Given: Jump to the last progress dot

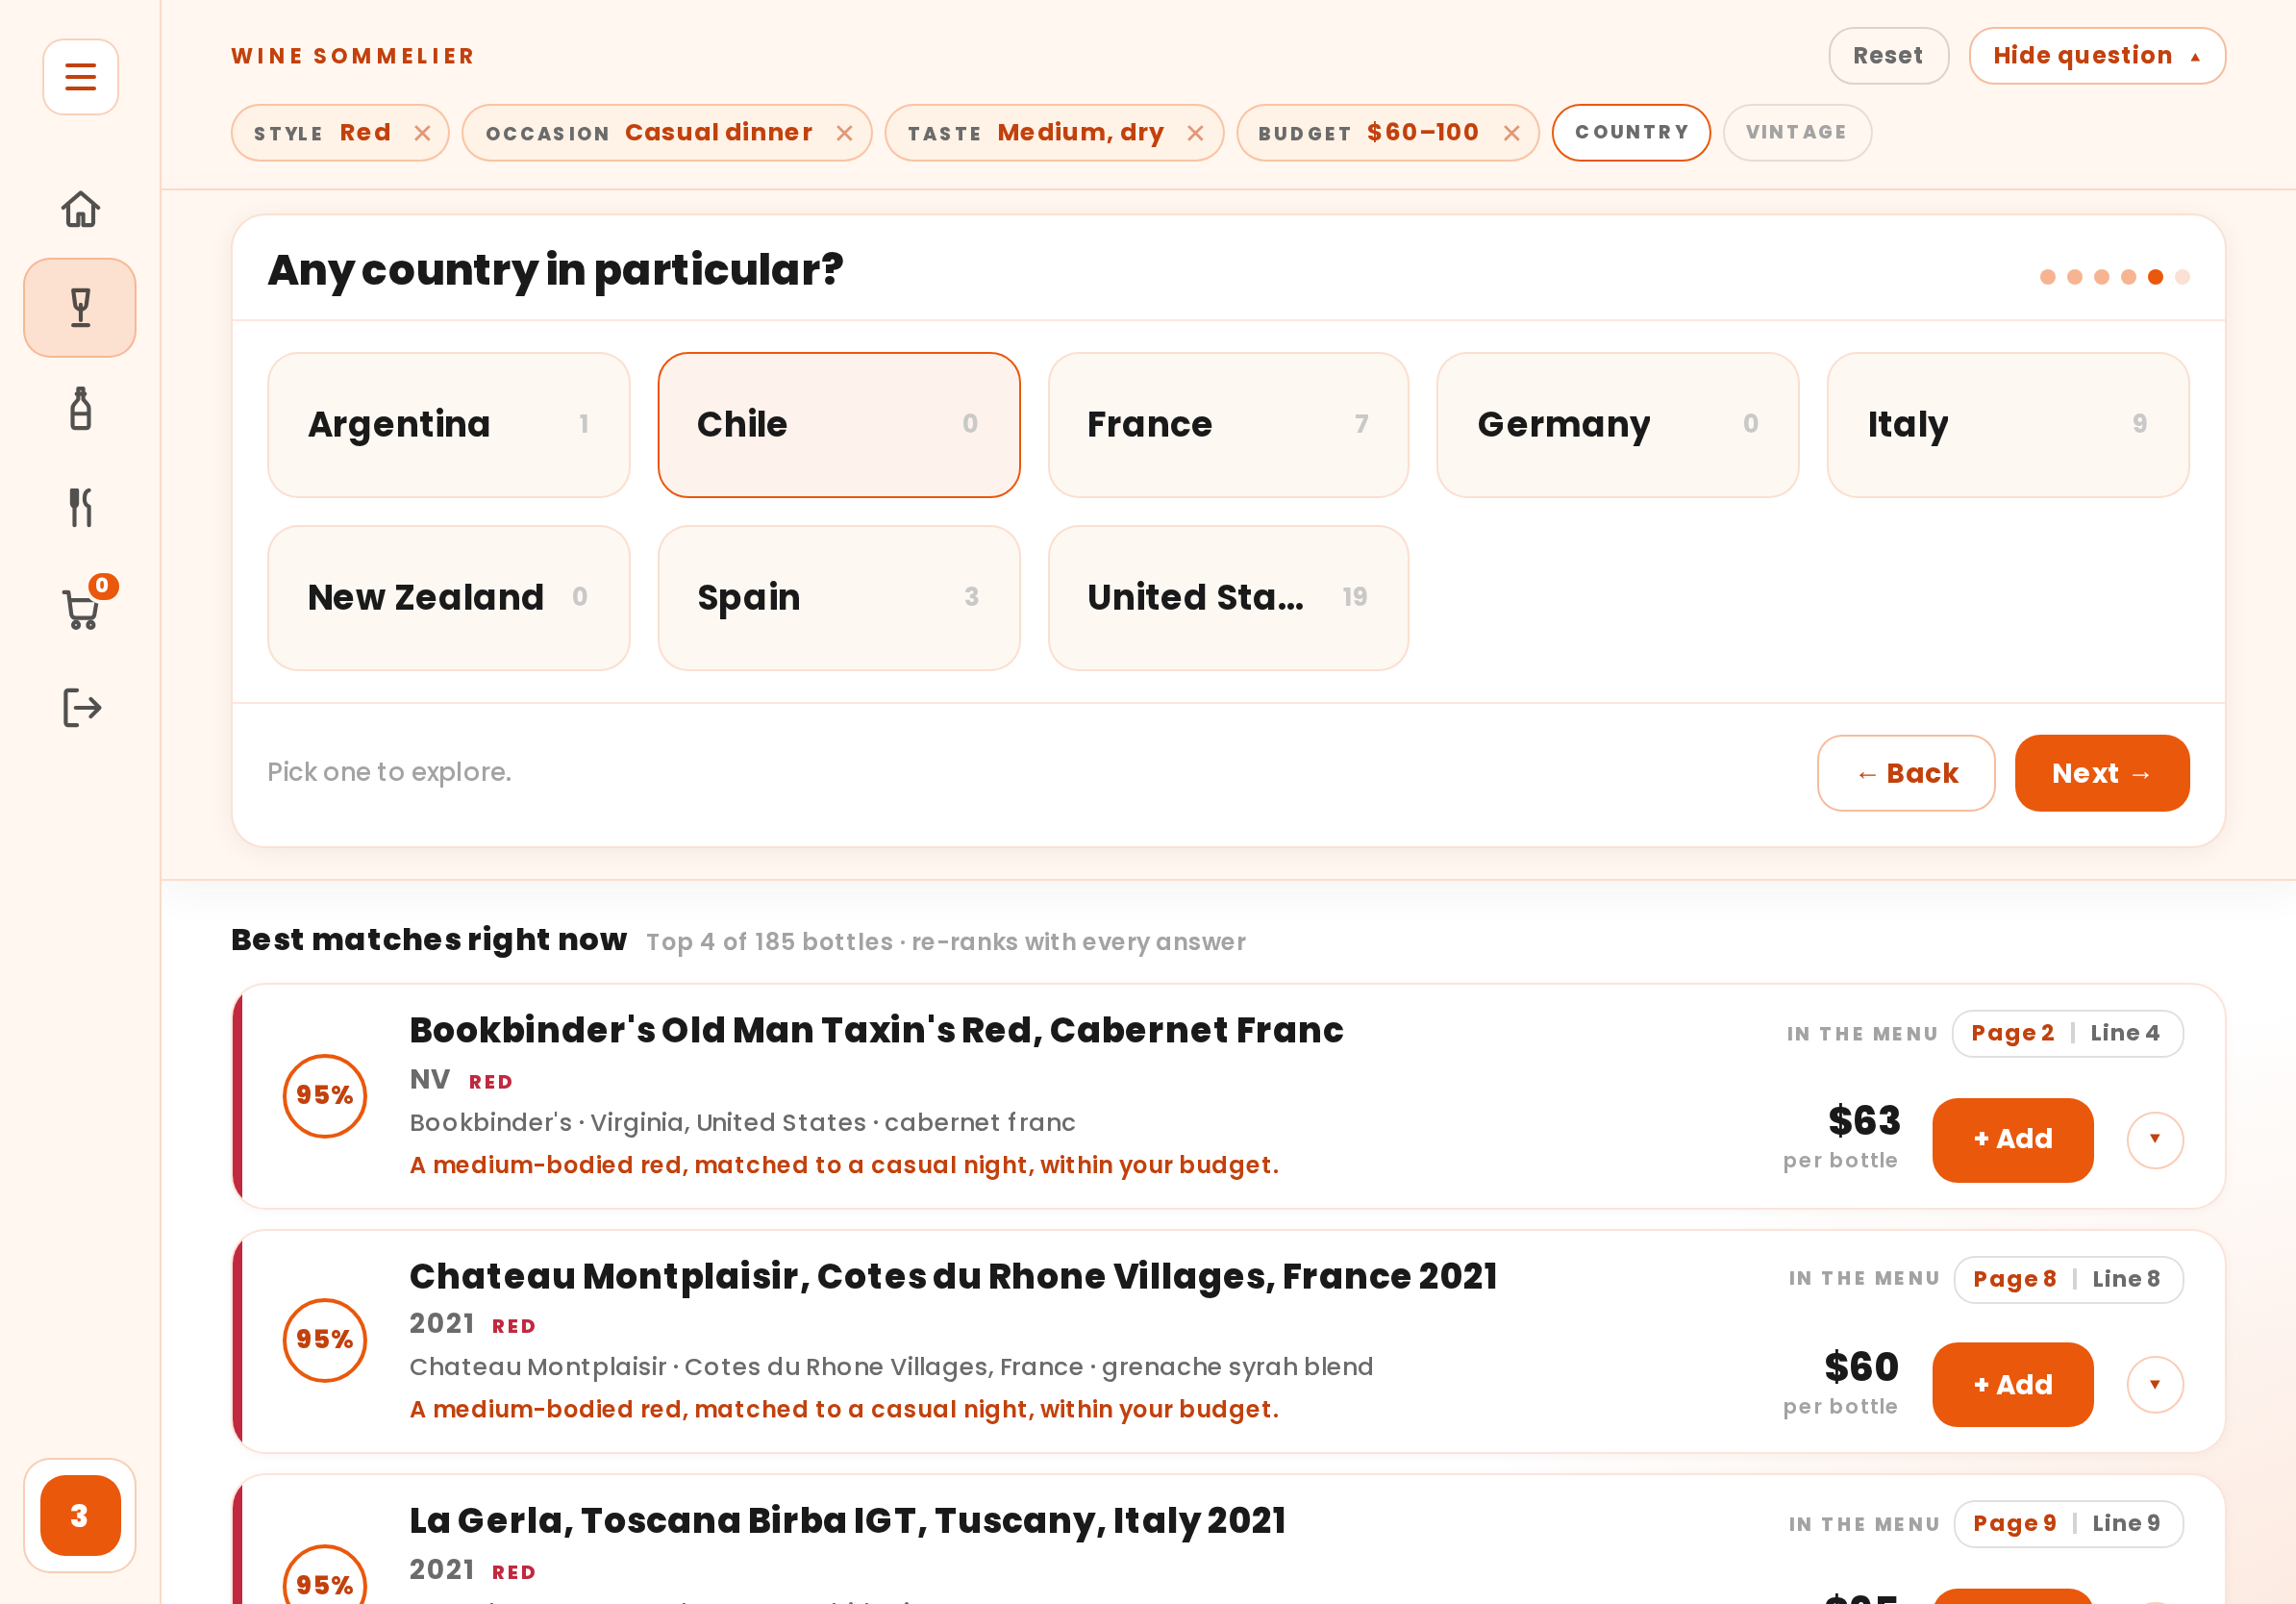Looking at the screenshot, I should 2182,277.
